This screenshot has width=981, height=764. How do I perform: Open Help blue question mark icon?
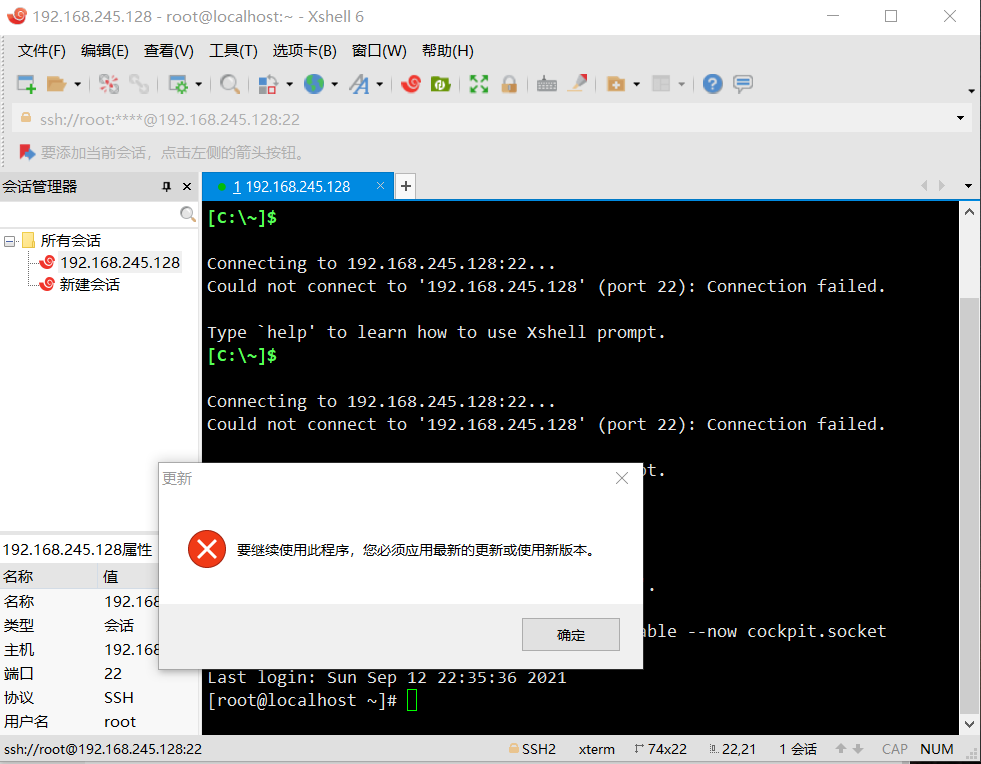713,84
